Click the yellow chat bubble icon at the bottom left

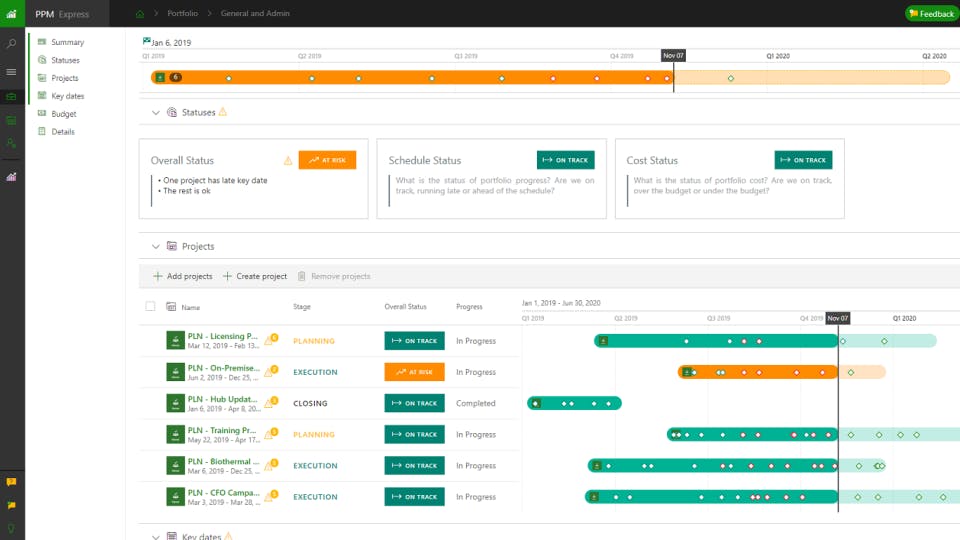pyautogui.click(x=11, y=482)
